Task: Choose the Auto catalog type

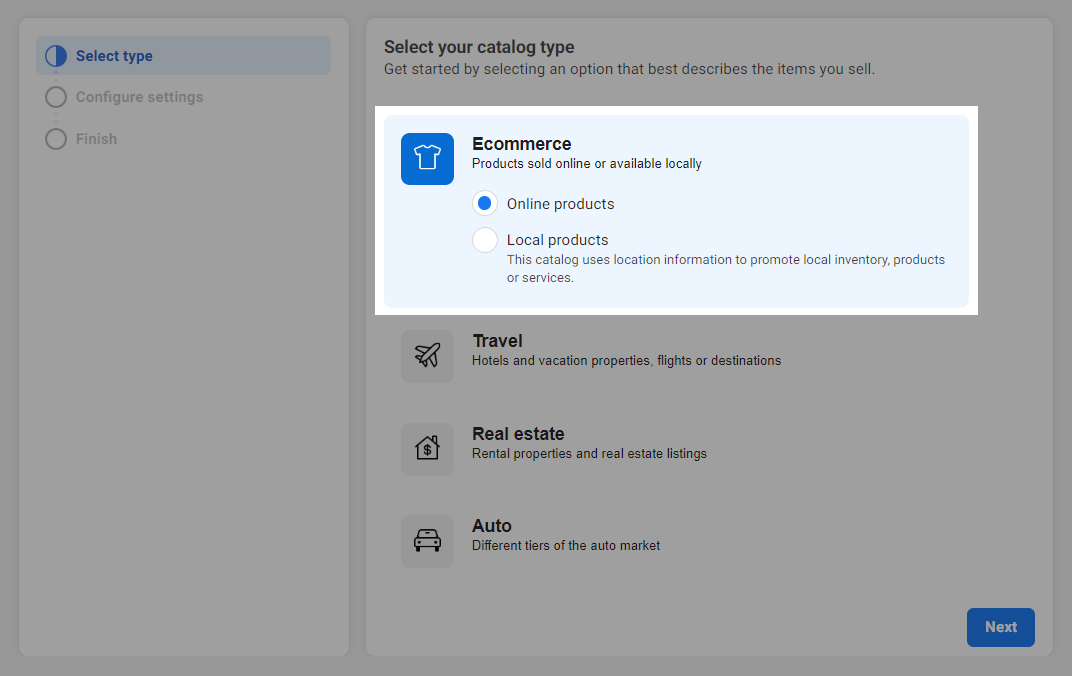Action: click(676, 541)
